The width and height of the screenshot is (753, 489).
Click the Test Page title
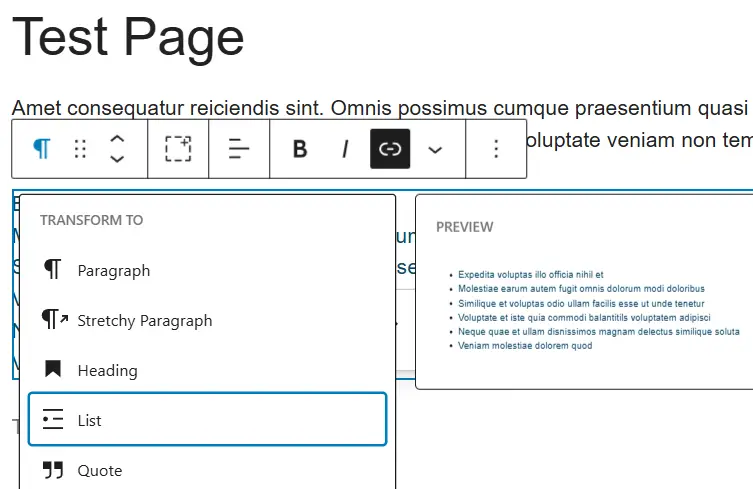128,37
